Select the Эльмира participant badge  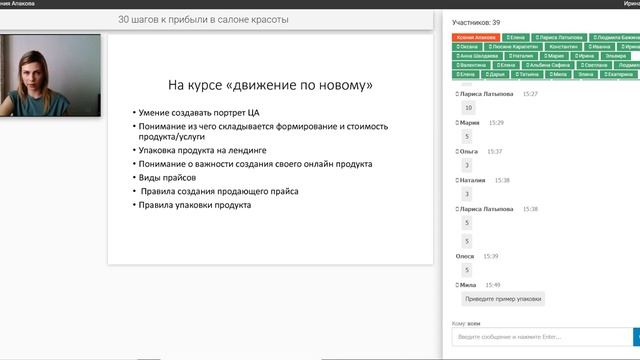pos(616,56)
